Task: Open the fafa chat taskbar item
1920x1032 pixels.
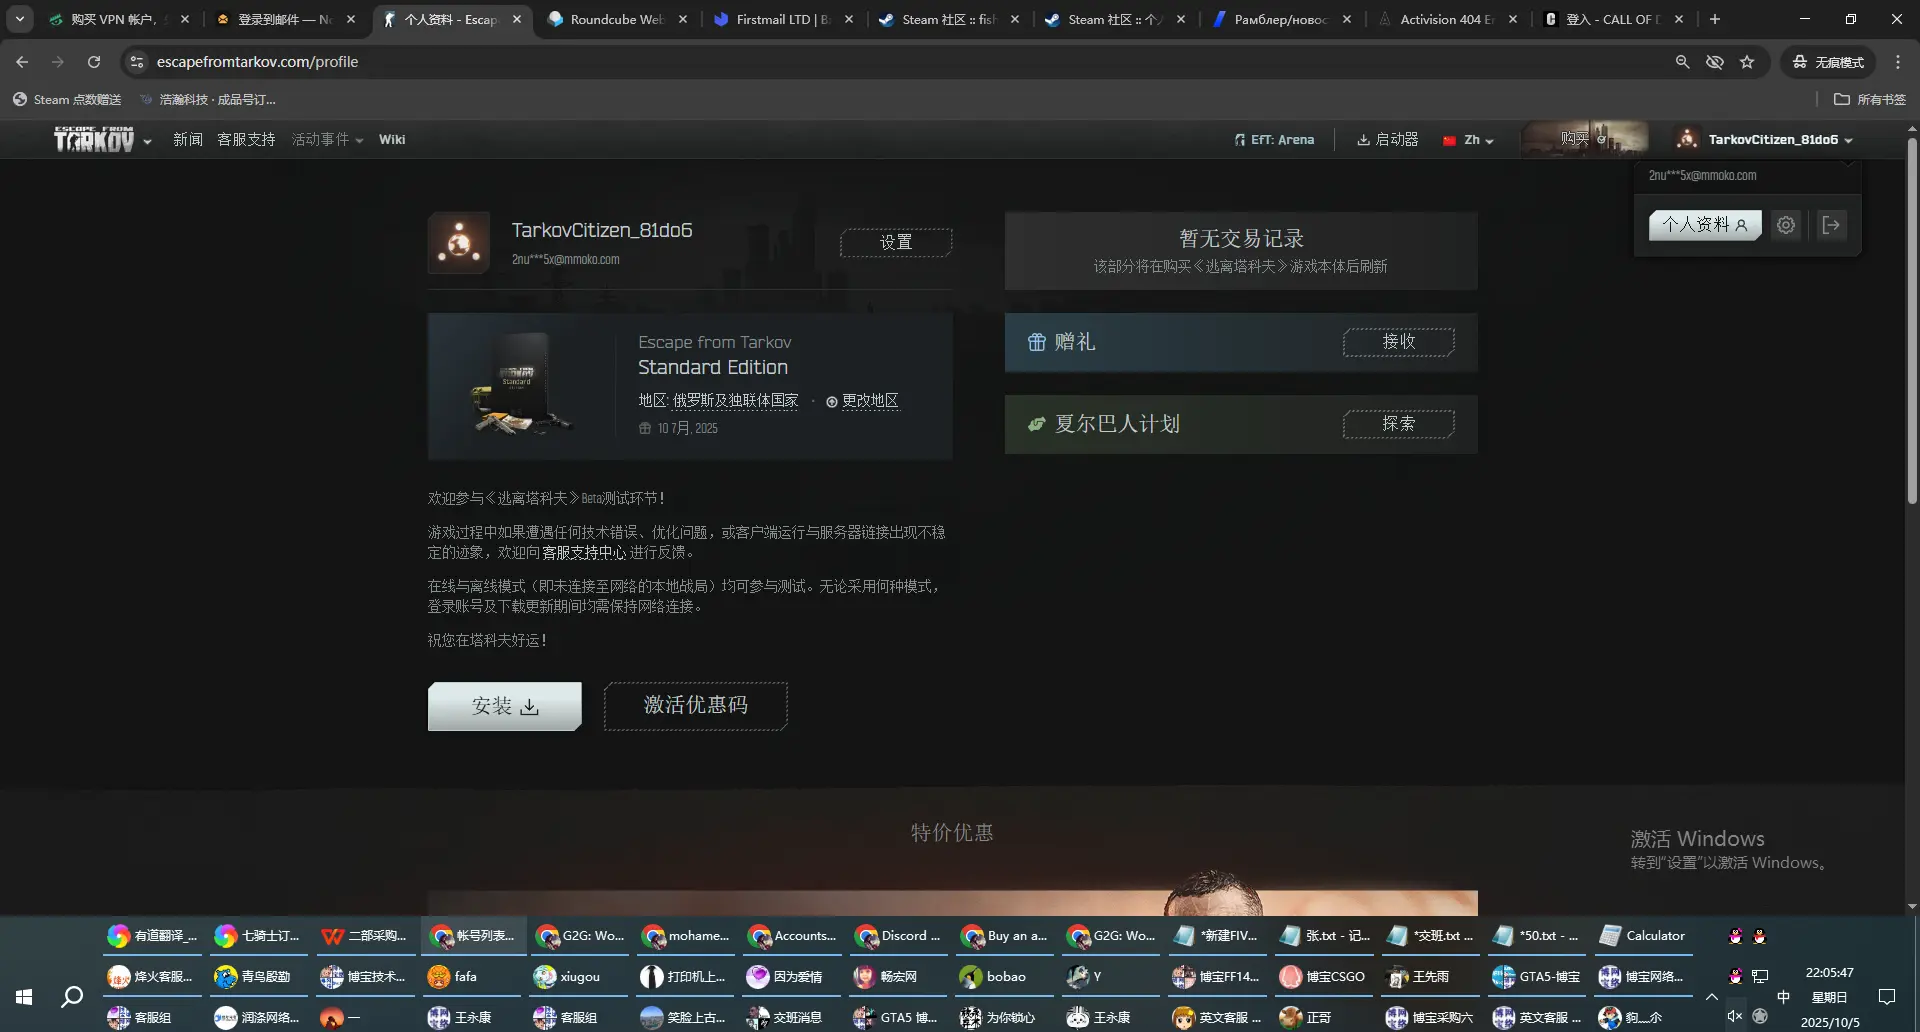Action: (473, 977)
